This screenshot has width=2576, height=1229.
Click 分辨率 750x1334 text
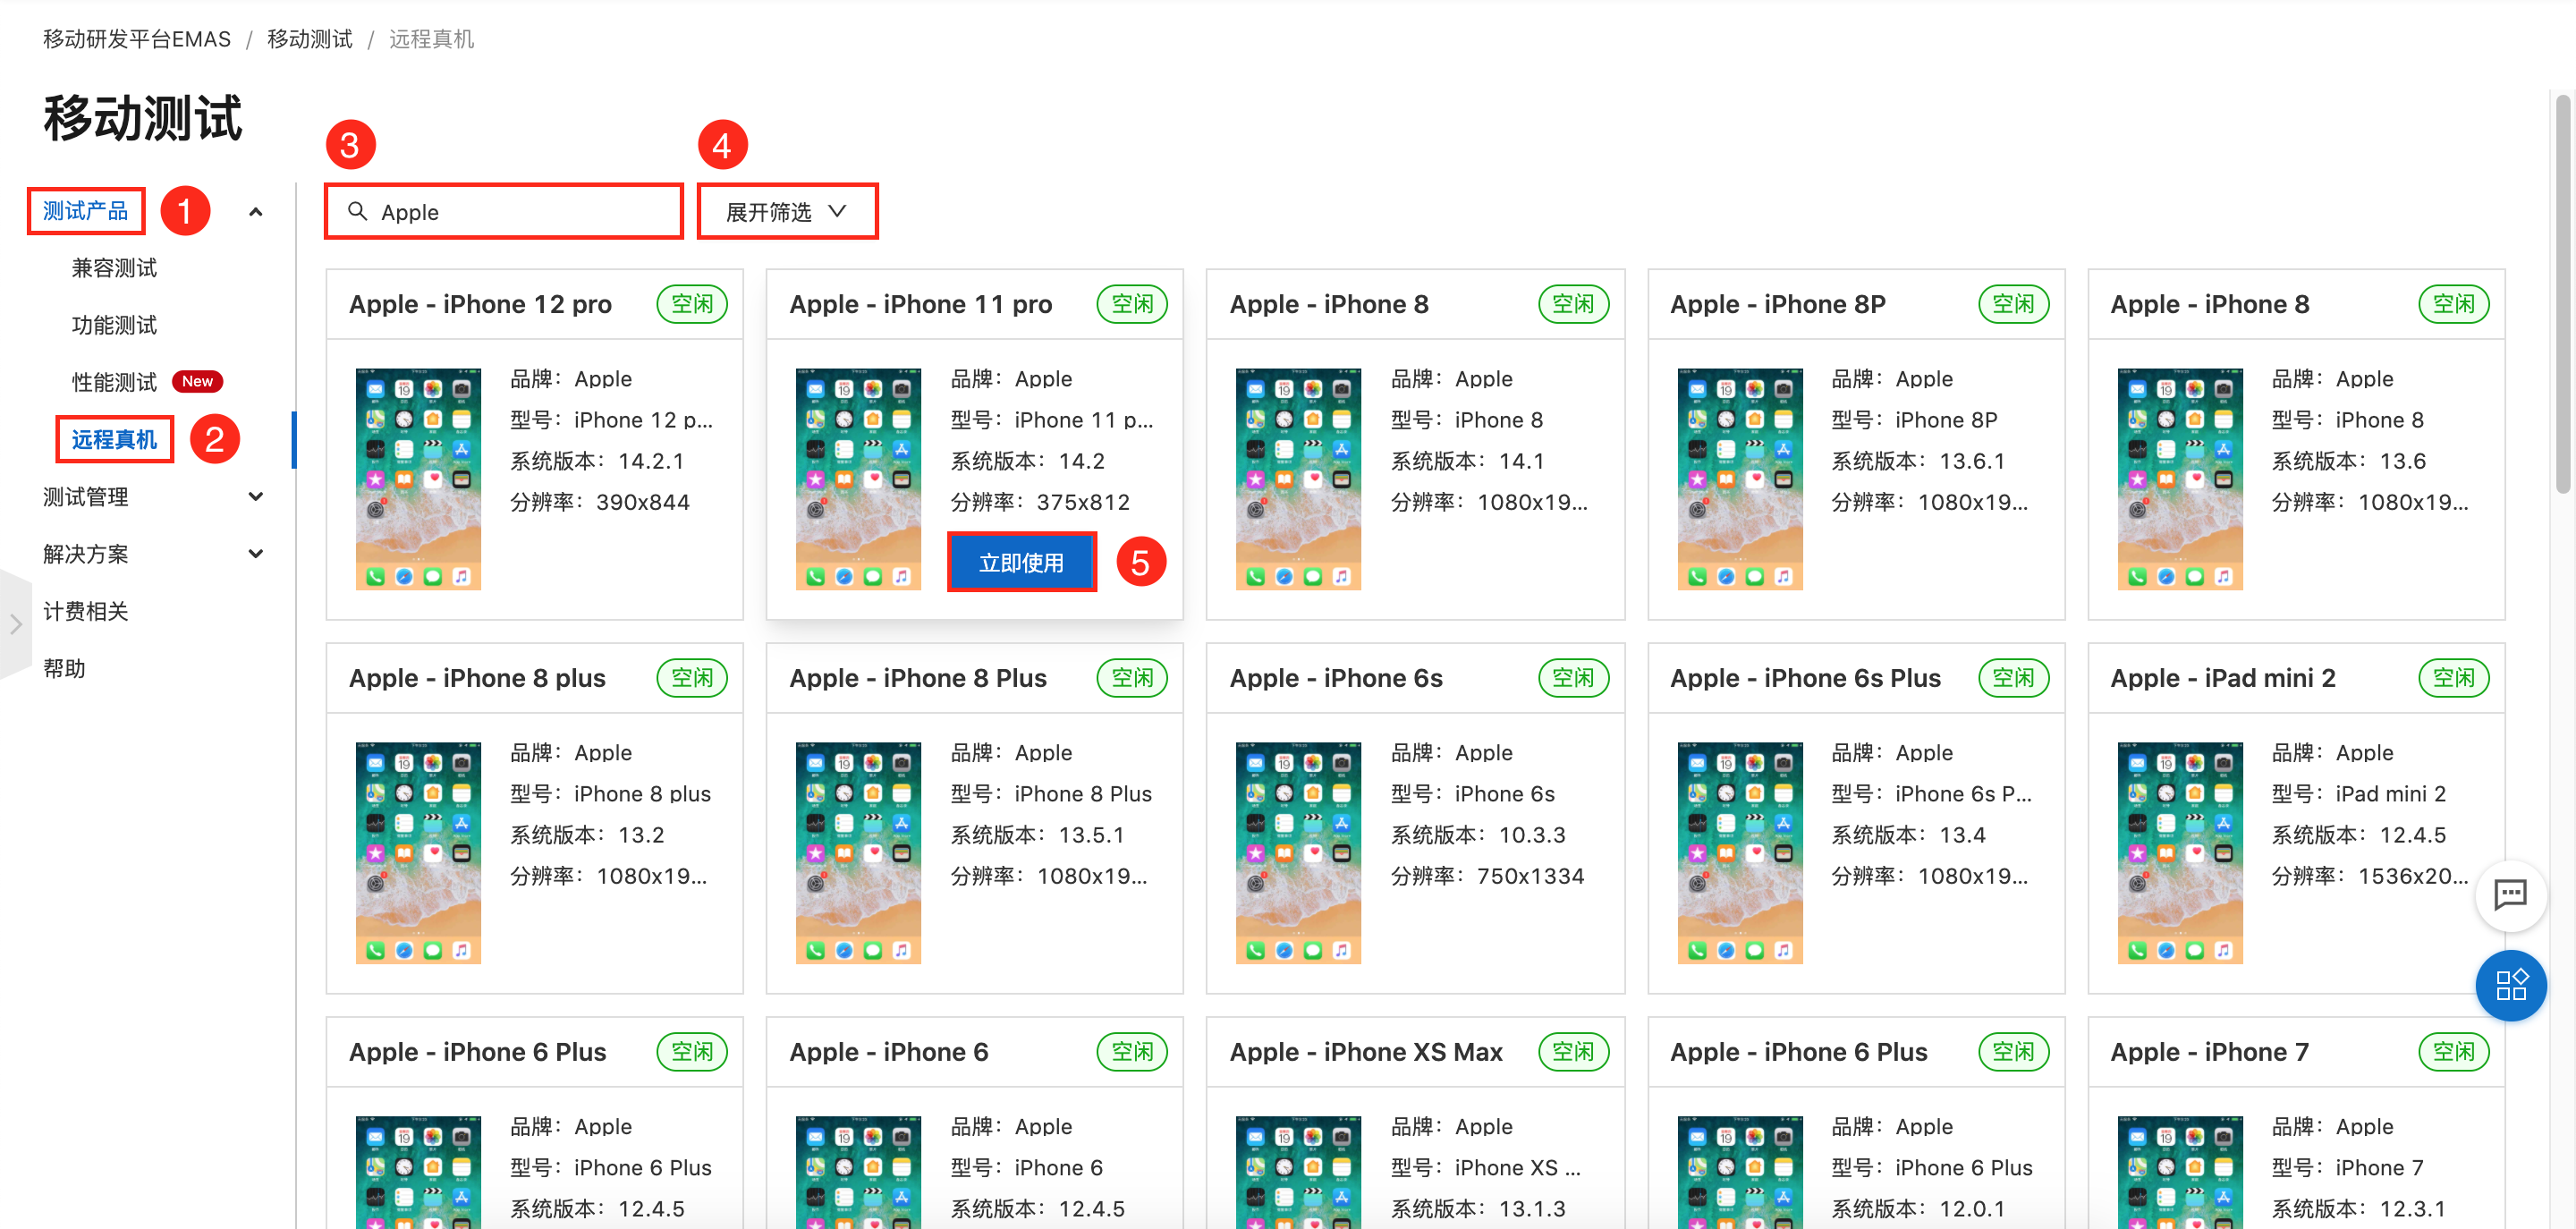point(1487,876)
